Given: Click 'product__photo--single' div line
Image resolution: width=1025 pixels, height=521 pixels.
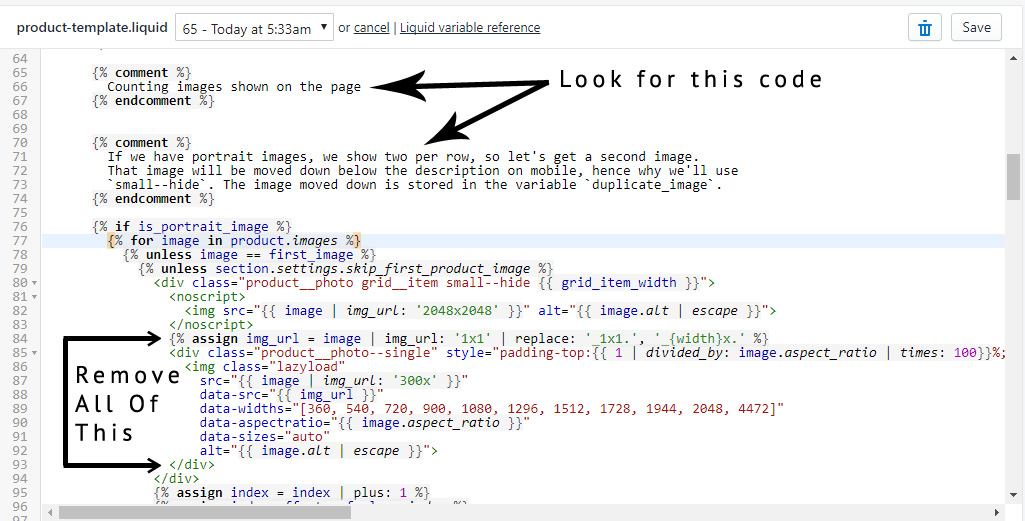Looking at the screenshot, I should (x=586, y=353).
